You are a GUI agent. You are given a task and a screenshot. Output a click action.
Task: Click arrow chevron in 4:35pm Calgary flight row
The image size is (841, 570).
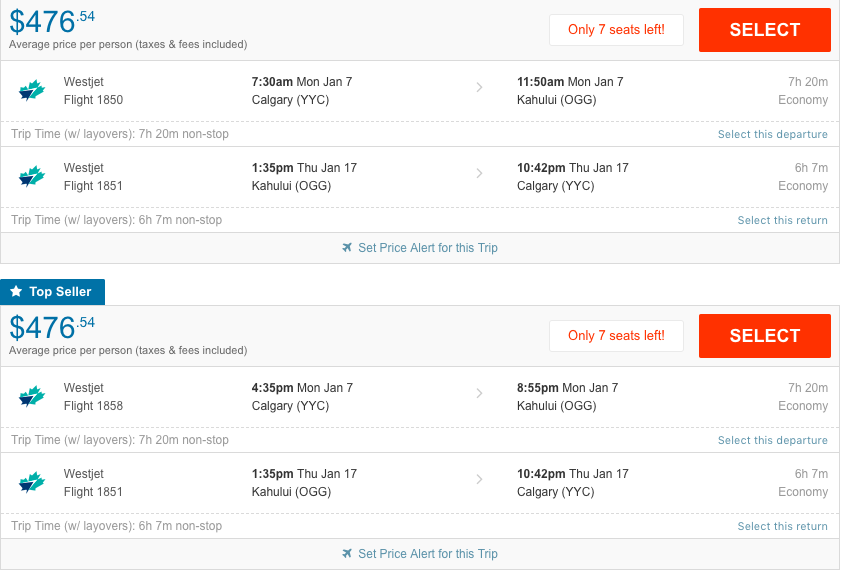pos(479,393)
